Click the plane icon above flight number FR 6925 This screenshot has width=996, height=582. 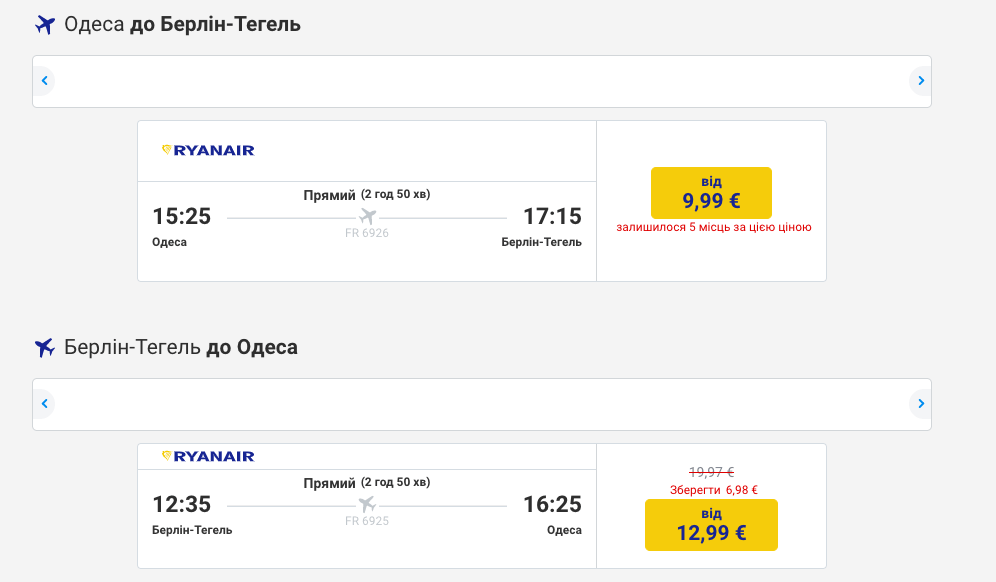pyautogui.click(x=367, y=504)
